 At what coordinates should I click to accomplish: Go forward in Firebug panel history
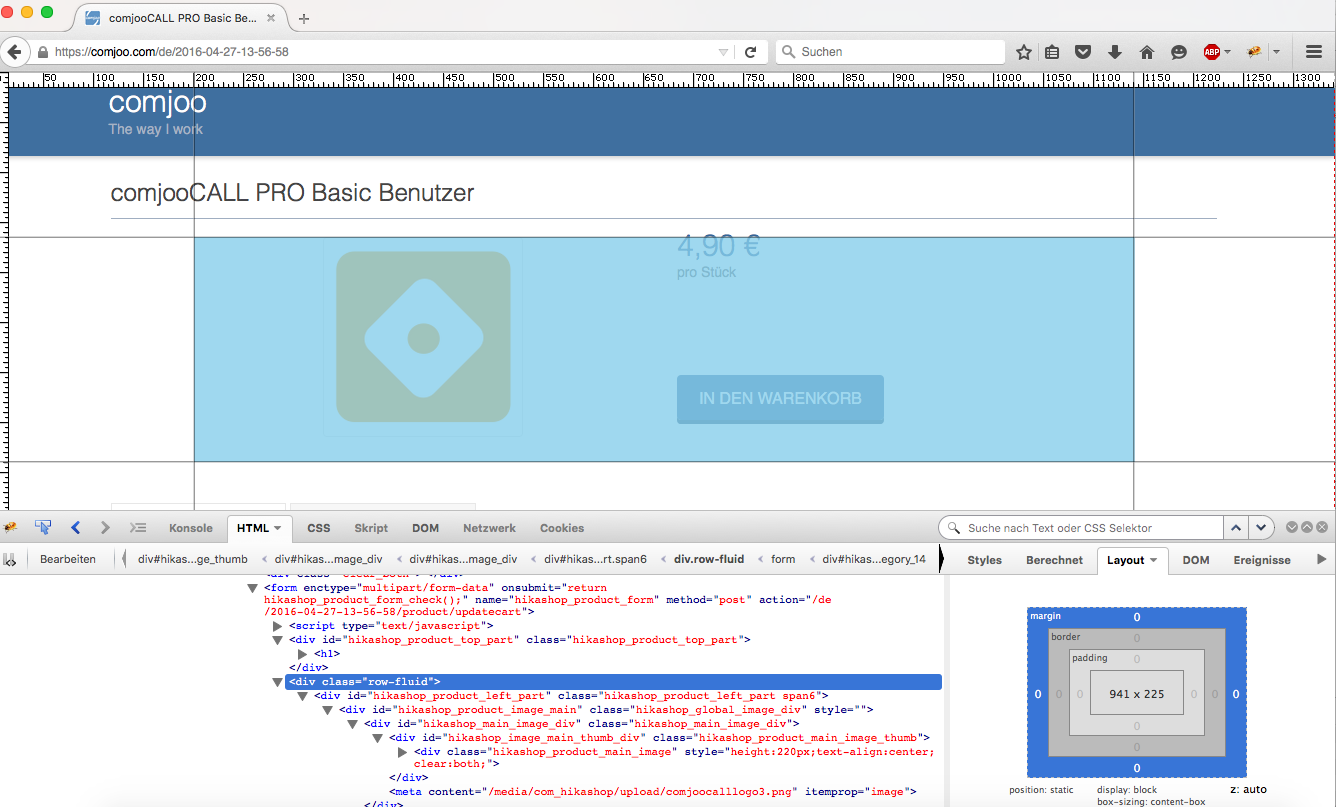tap(105, 528)
